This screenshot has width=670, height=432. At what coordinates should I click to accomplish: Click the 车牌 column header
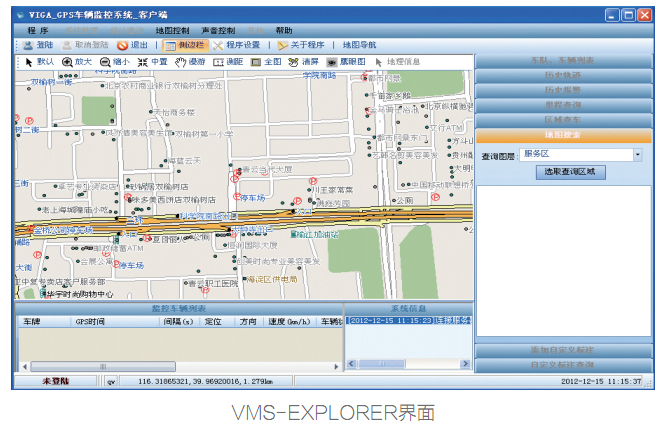(x=44, y=322)
